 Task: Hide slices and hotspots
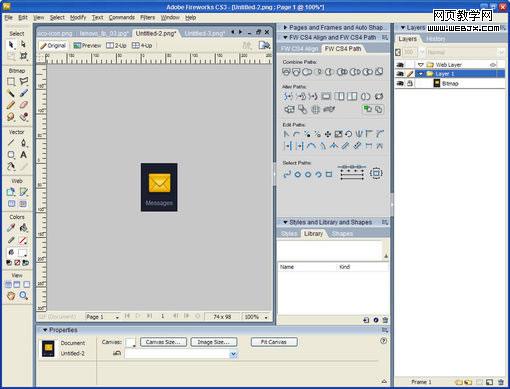tap(11, 204)
